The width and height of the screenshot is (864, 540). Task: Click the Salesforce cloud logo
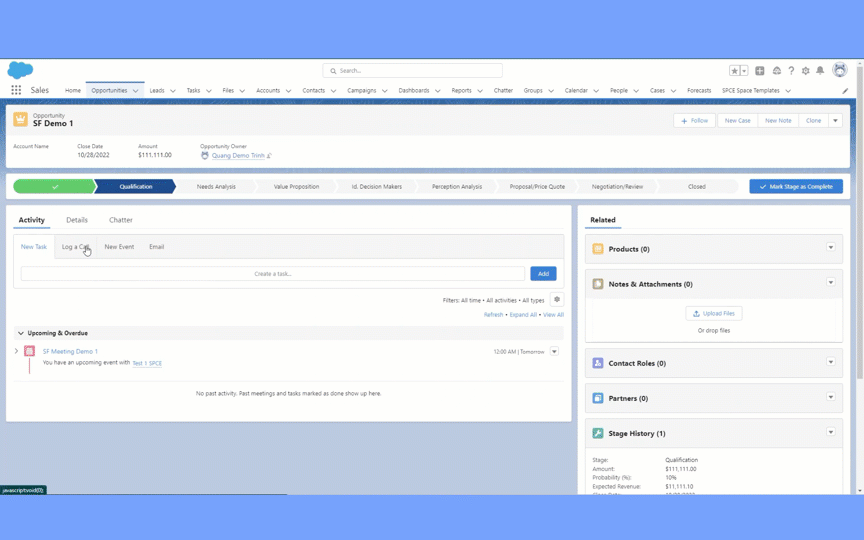(x=20, y=71)
